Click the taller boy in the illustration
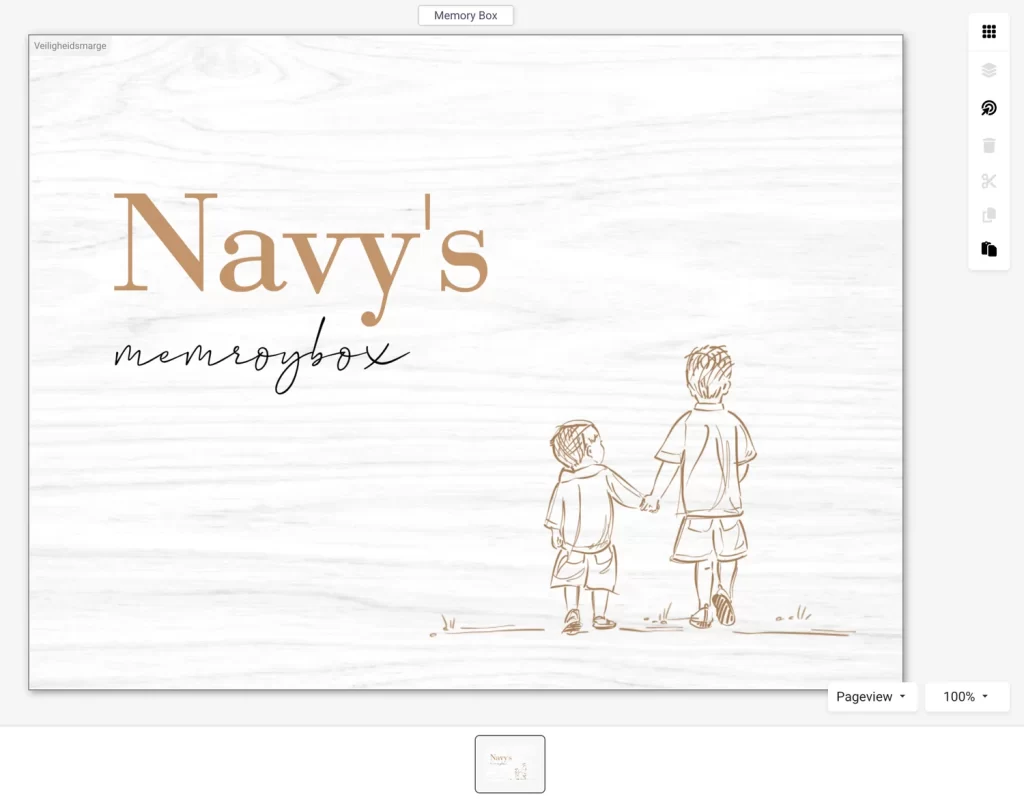 click(x=710, y=470)
